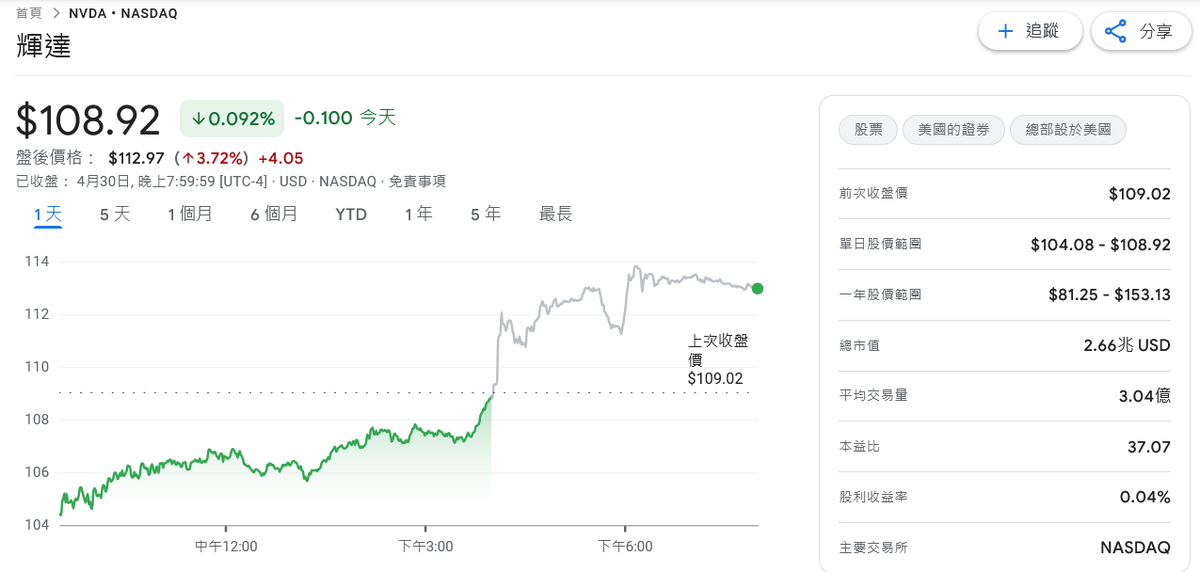The image size is (1200, 572).
Task: Click the 本益比 label
Action: pos(860,447)
